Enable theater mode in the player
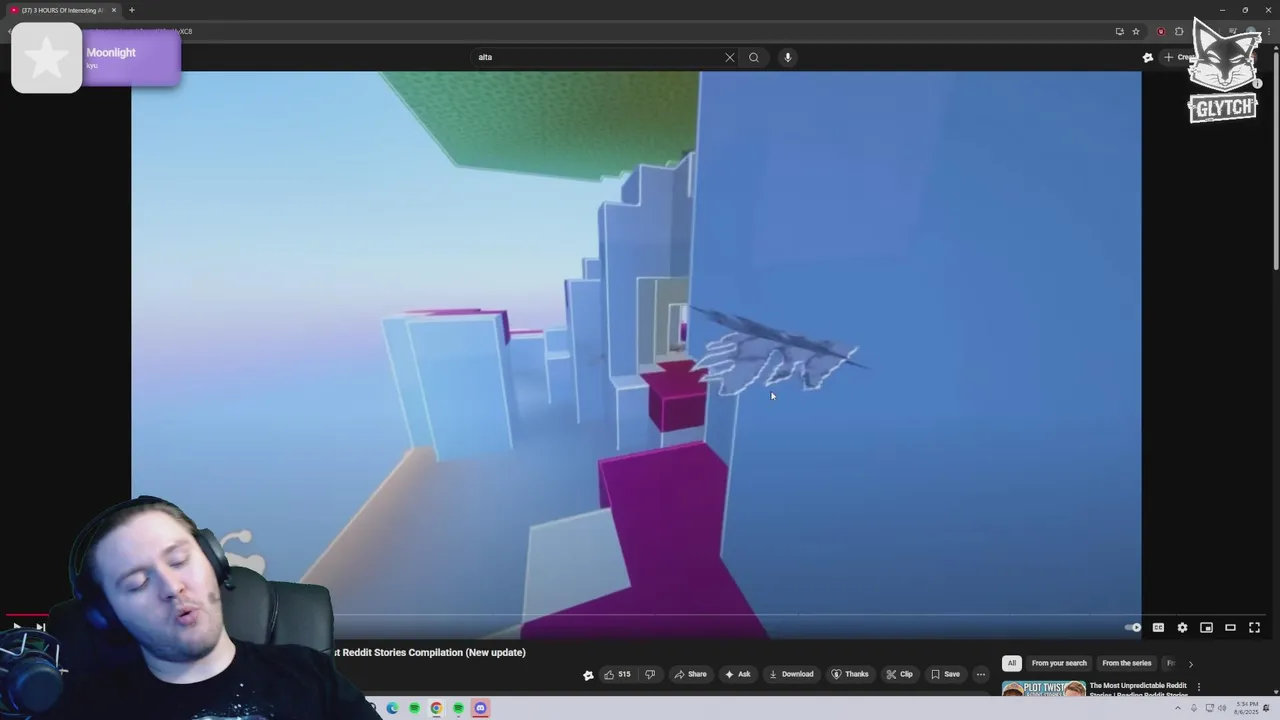The height and width of the screenshot is (720, 1280). coord(1230,627)
